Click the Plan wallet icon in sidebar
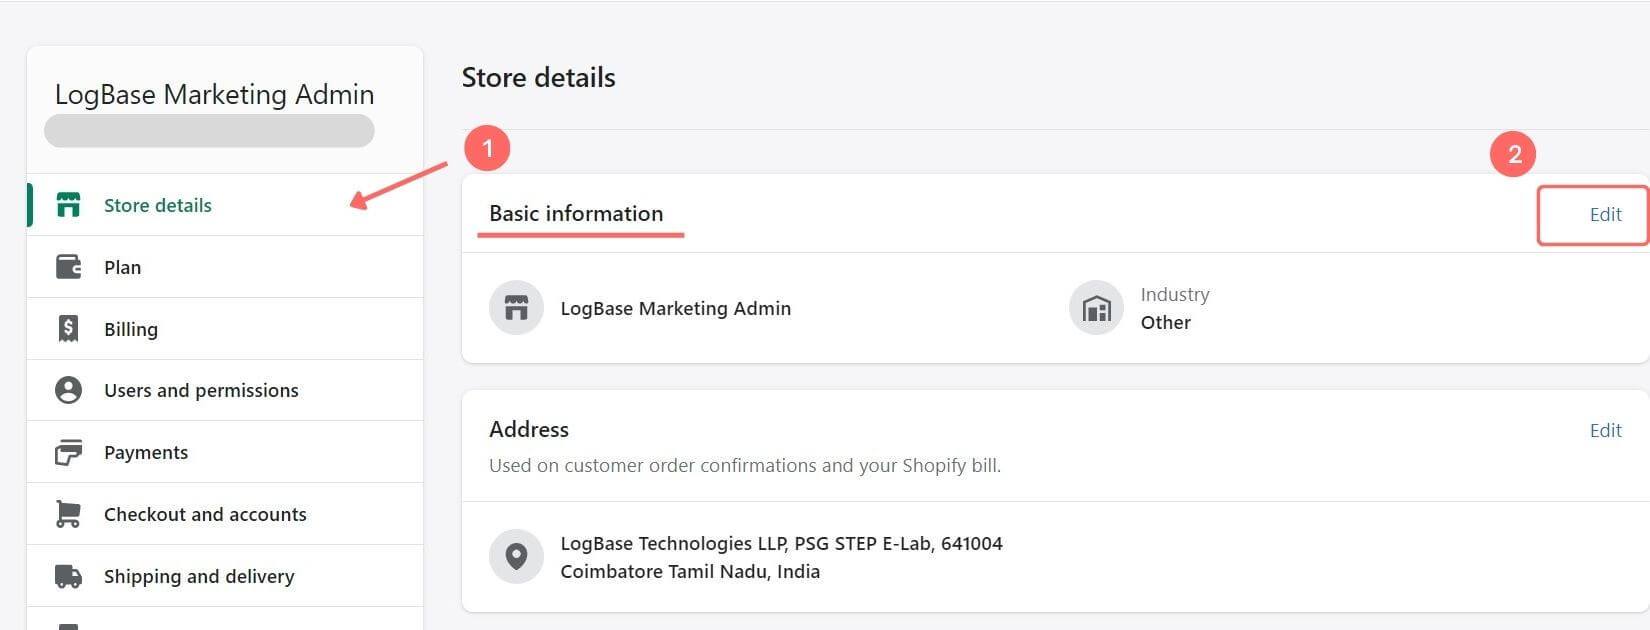The height and width of the screenshot is (630, 1650). click(x=68, y=267)
